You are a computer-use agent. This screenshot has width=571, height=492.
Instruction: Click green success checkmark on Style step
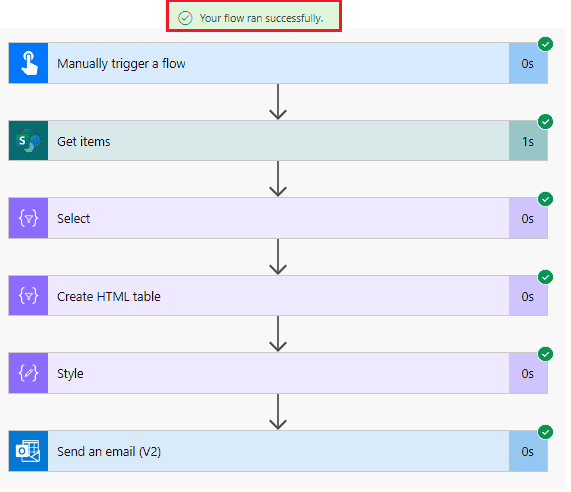[545, 354]
